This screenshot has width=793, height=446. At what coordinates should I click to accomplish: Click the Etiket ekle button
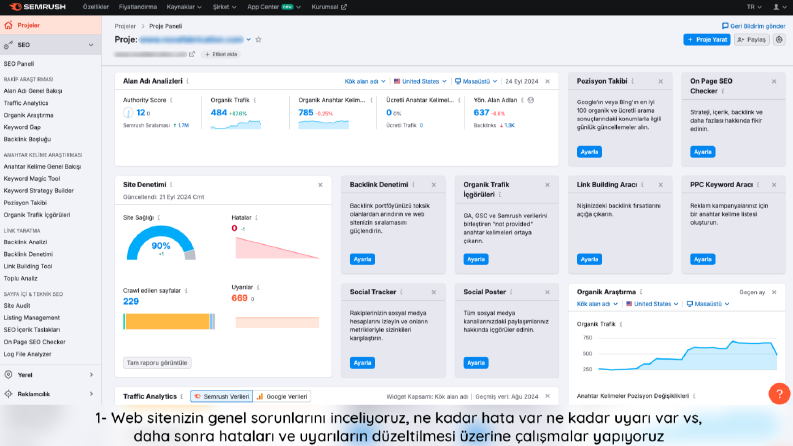tap(221, 54)
